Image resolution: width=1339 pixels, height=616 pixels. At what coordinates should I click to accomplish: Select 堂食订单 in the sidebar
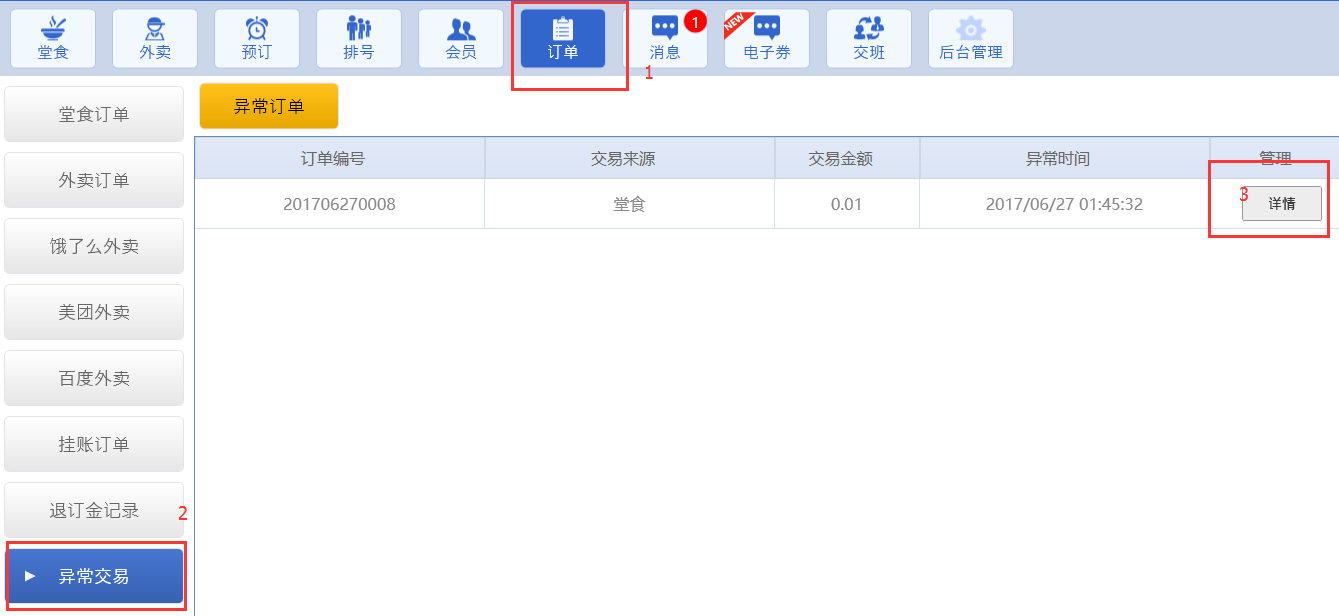point(94,114)
